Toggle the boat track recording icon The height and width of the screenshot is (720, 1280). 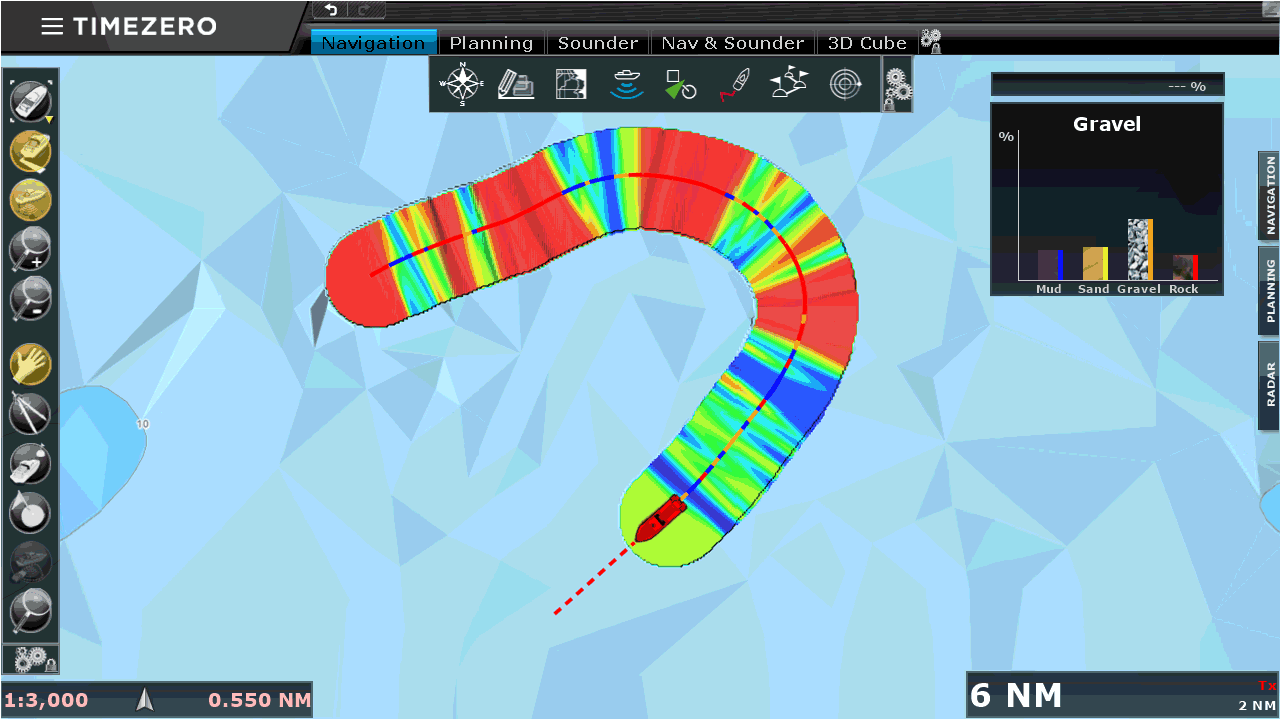tap(735, 85)
